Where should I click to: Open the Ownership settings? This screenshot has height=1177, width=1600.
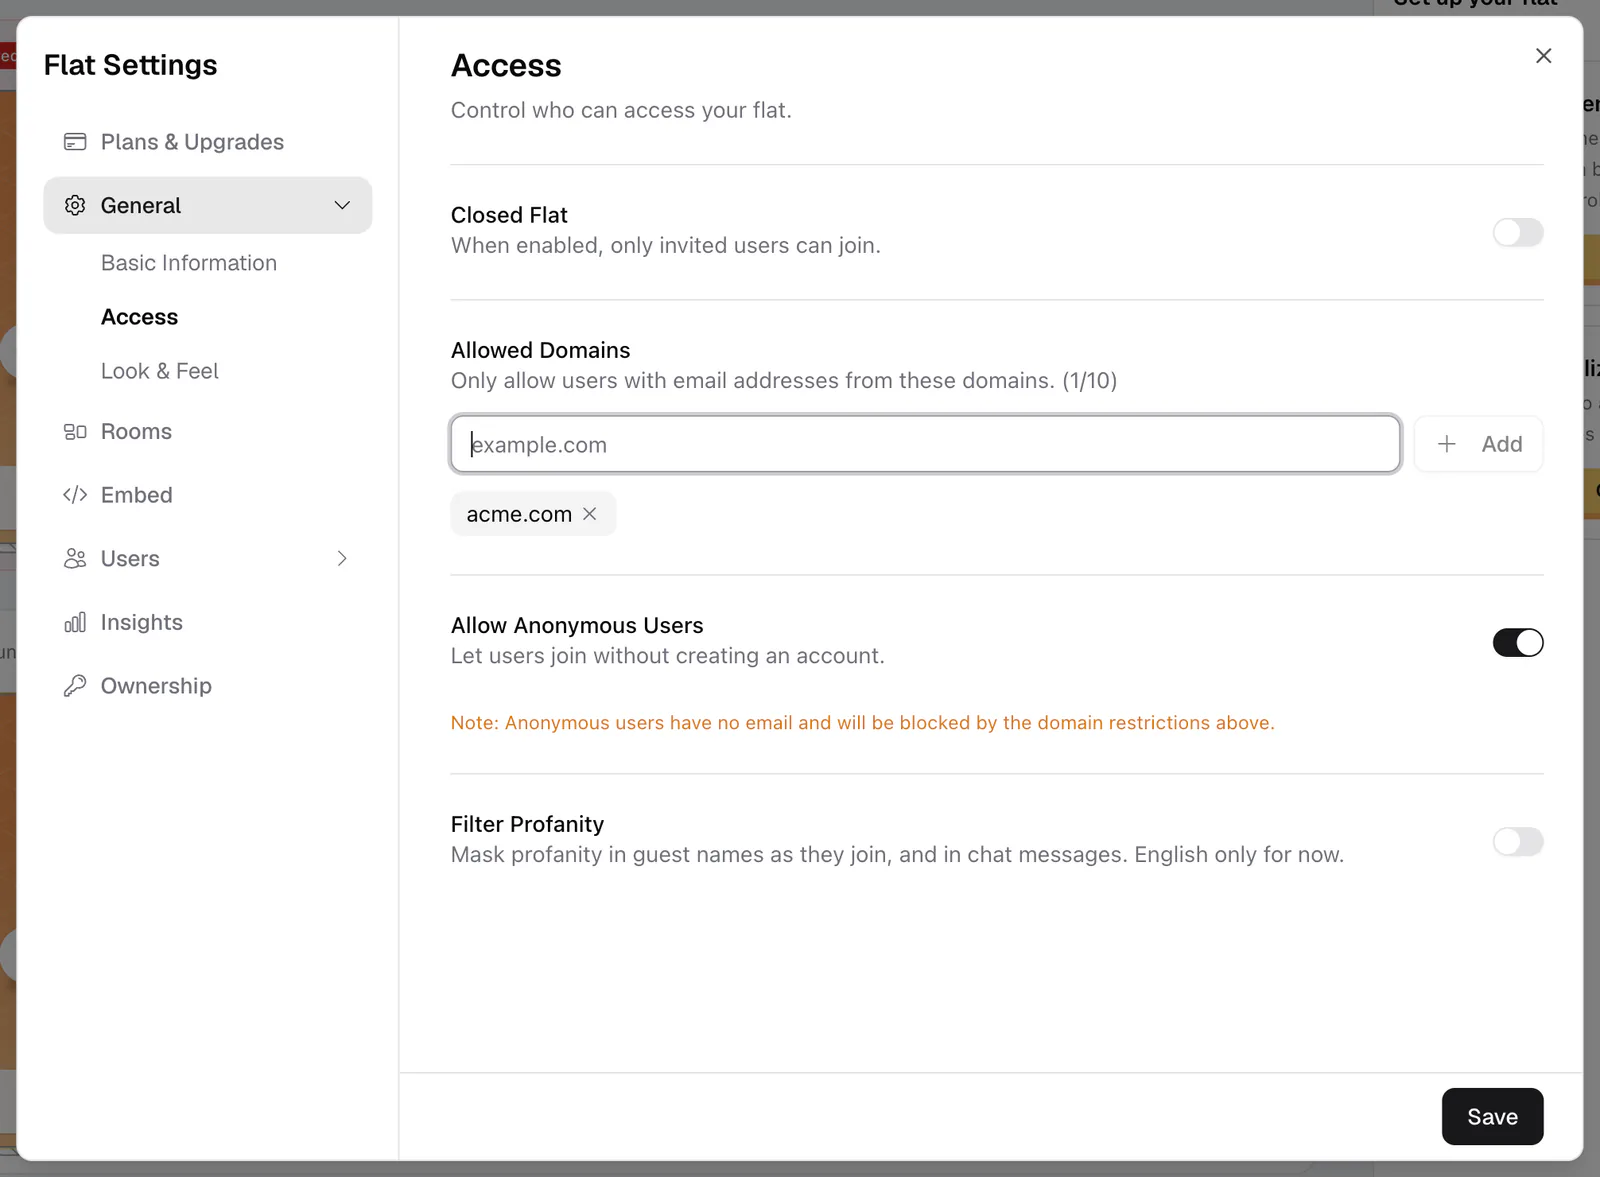pyautogui.click(x=208, y=686)
